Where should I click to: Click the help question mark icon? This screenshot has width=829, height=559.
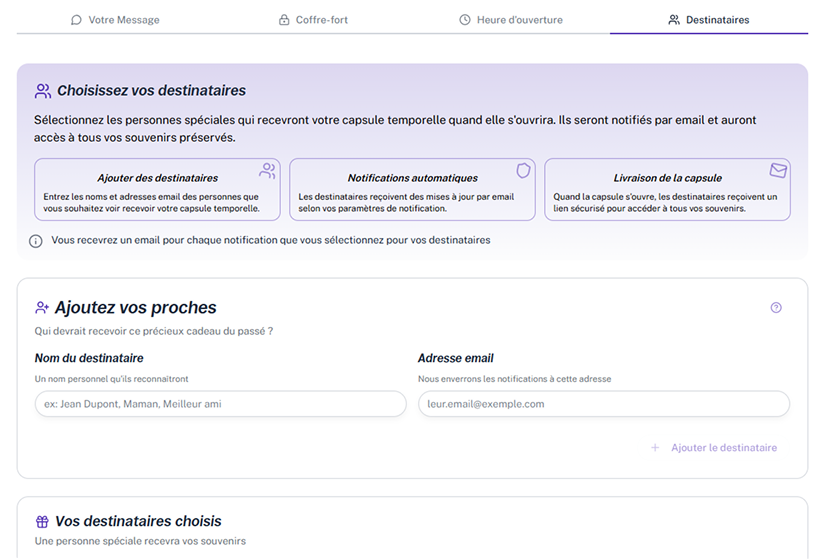[776, 308]
